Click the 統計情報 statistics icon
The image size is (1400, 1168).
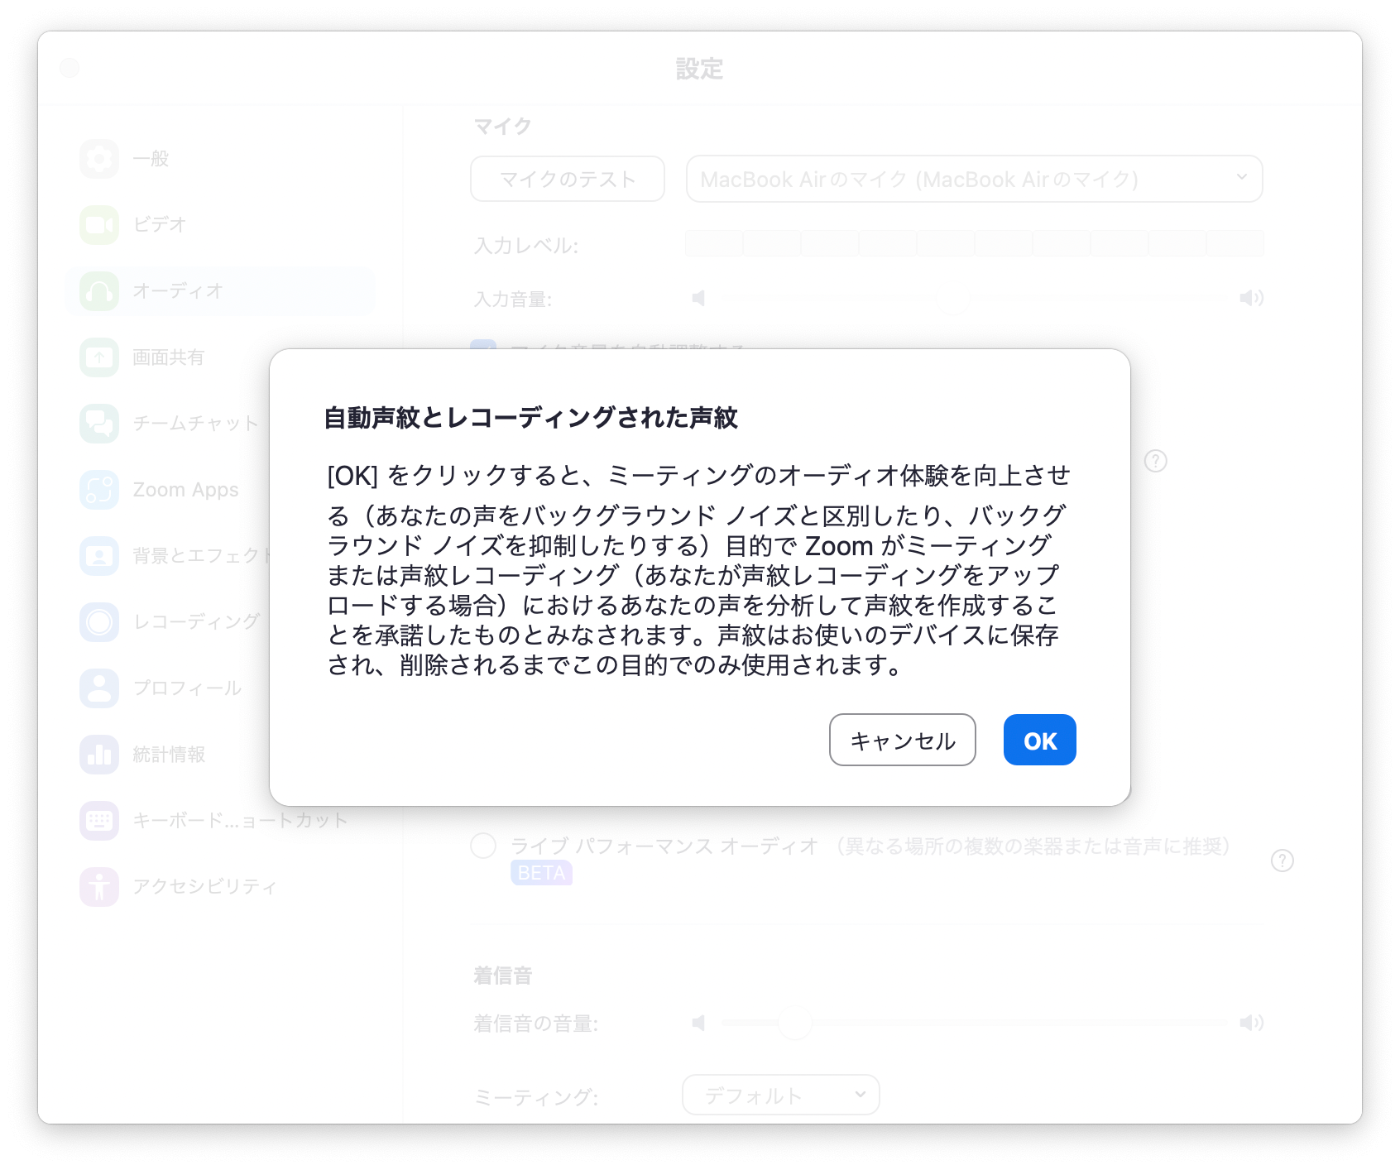99,755
